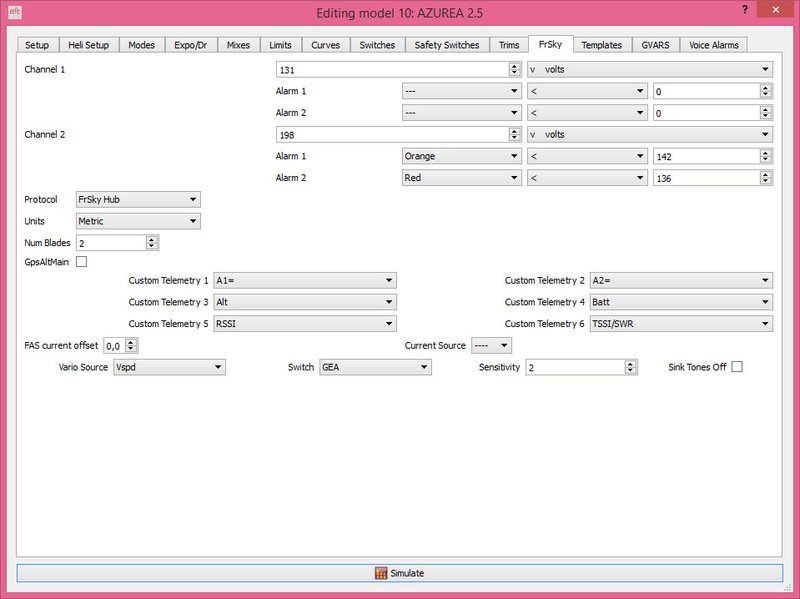Open Custom Telemetry 3 dropdown showing Alt

pos(305,302)
